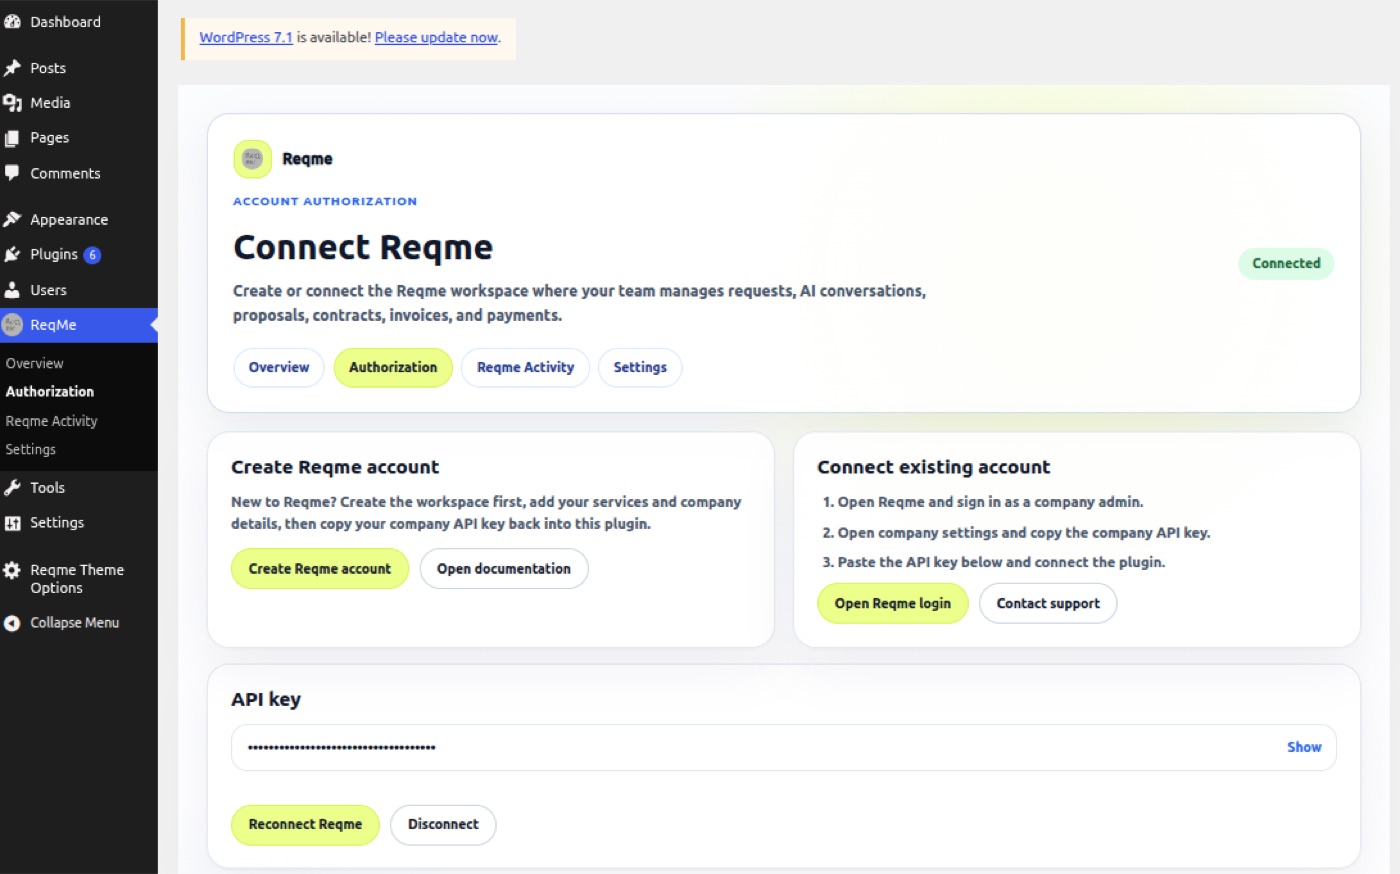Click the ReqMe sidebar logo icon
The height and width of the screenshot is (874, 1400).
point(12,325)
